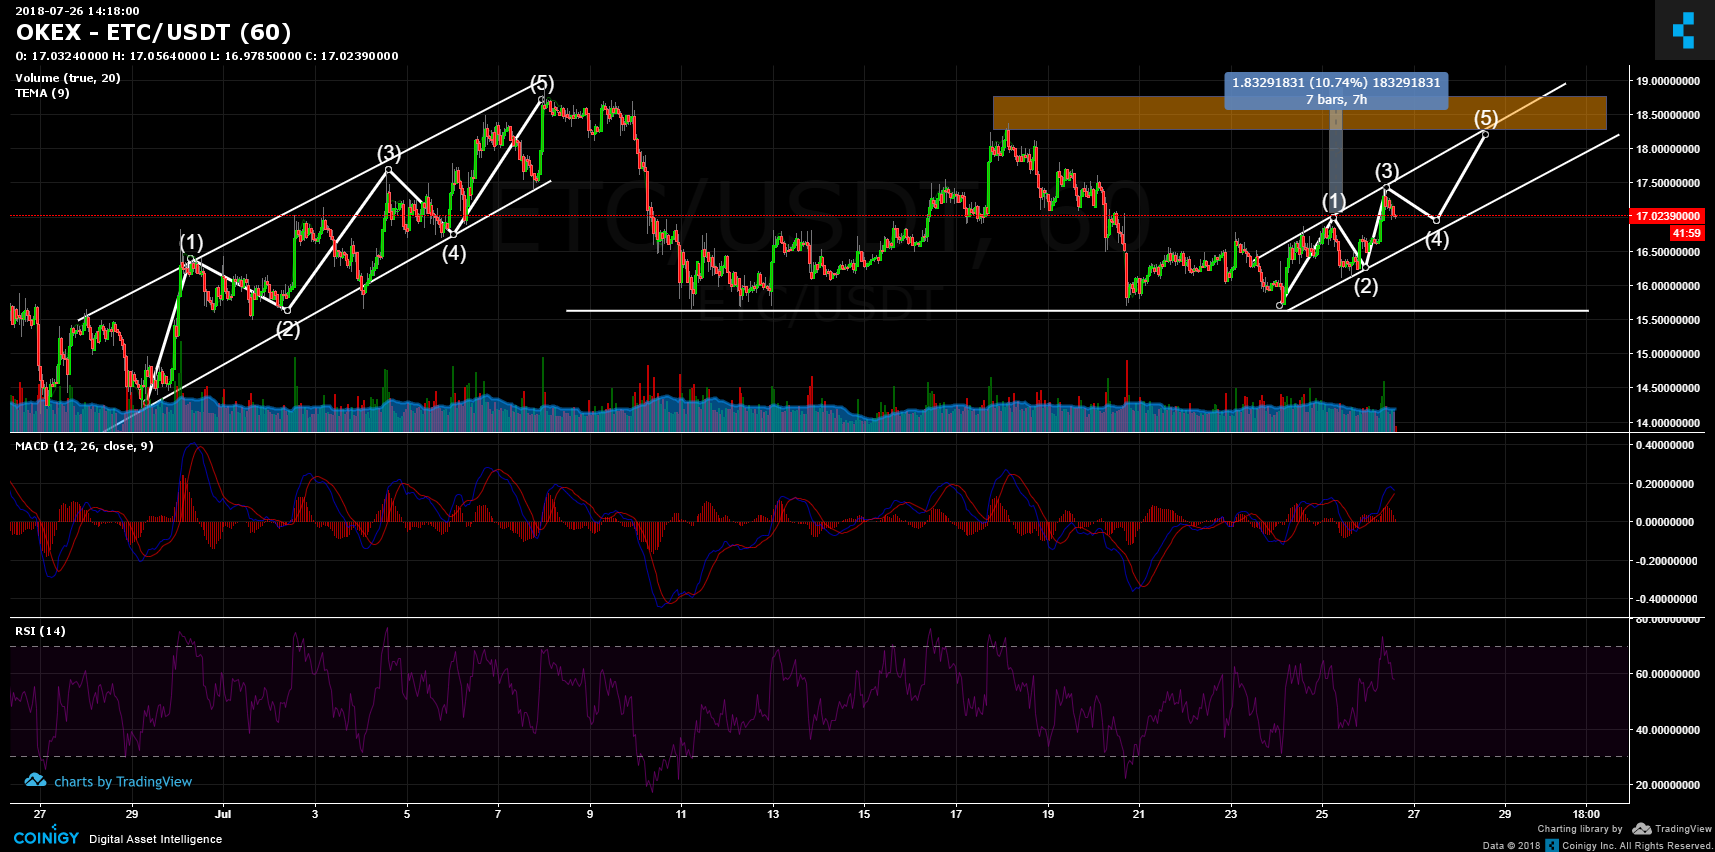Select the 'Charting library by' TradingView credit text
Screen dimensions: 1715x852
1580,828
